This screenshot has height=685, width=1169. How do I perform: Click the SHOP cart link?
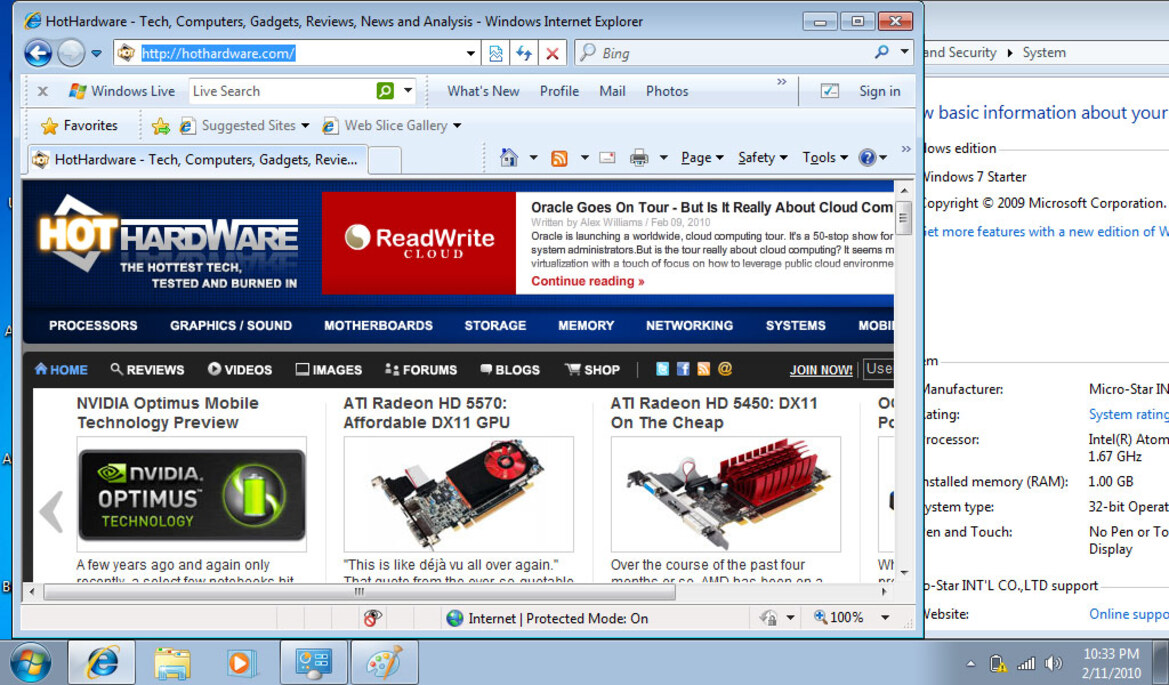coord(593,370)
